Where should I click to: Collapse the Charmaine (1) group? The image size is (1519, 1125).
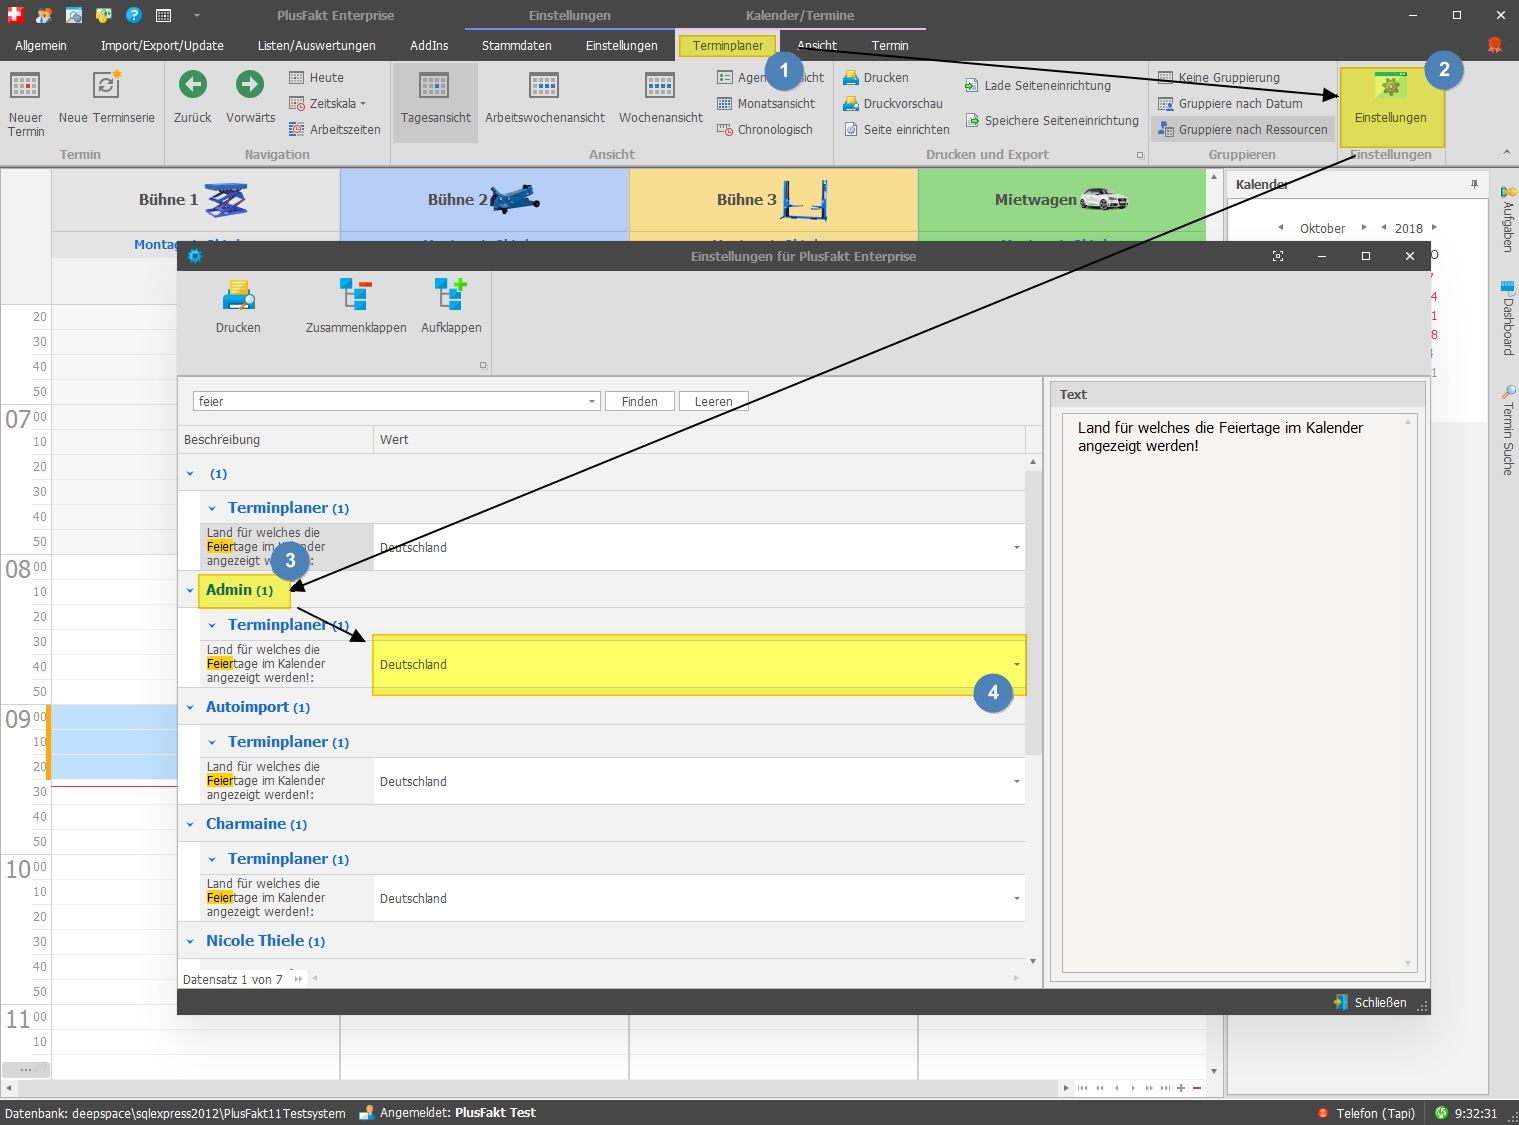coord(190,824)
